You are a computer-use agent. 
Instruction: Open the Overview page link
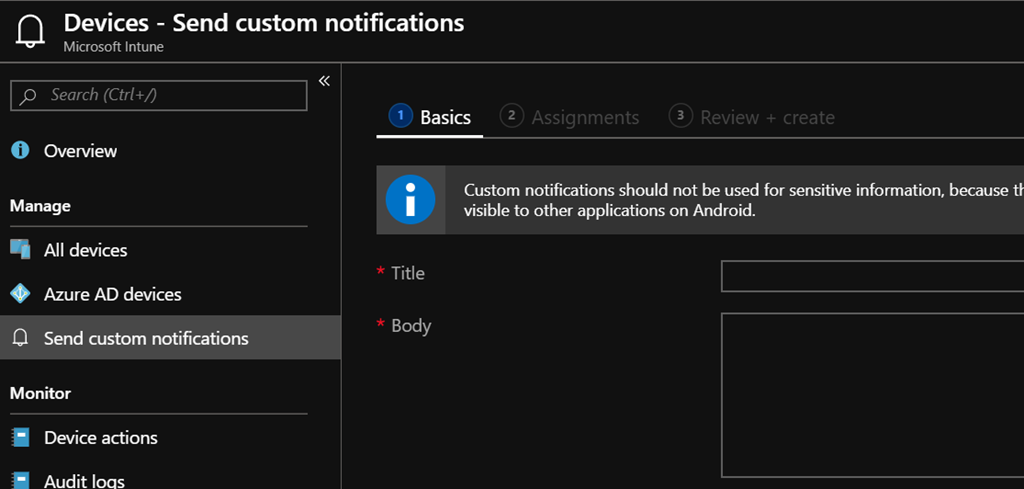pos(80,151)
